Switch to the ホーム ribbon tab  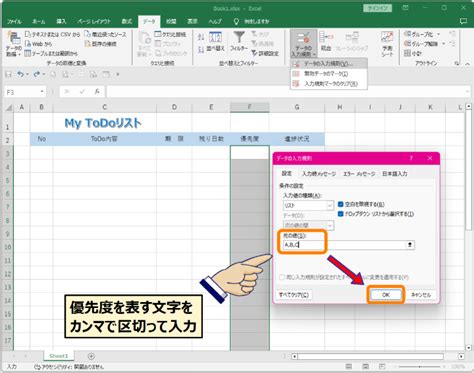[39, 21]
